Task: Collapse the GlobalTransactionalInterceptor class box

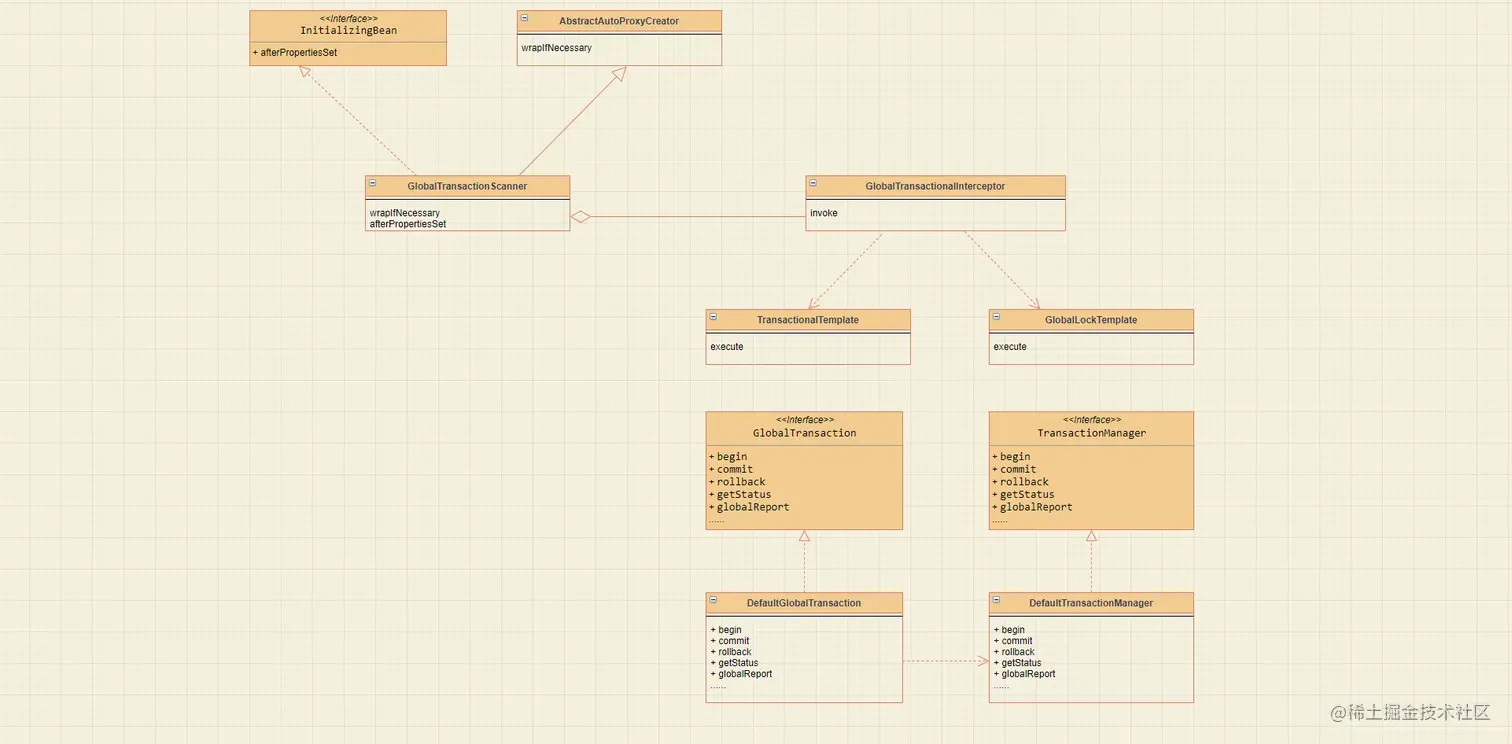Action: coord(813,183)
